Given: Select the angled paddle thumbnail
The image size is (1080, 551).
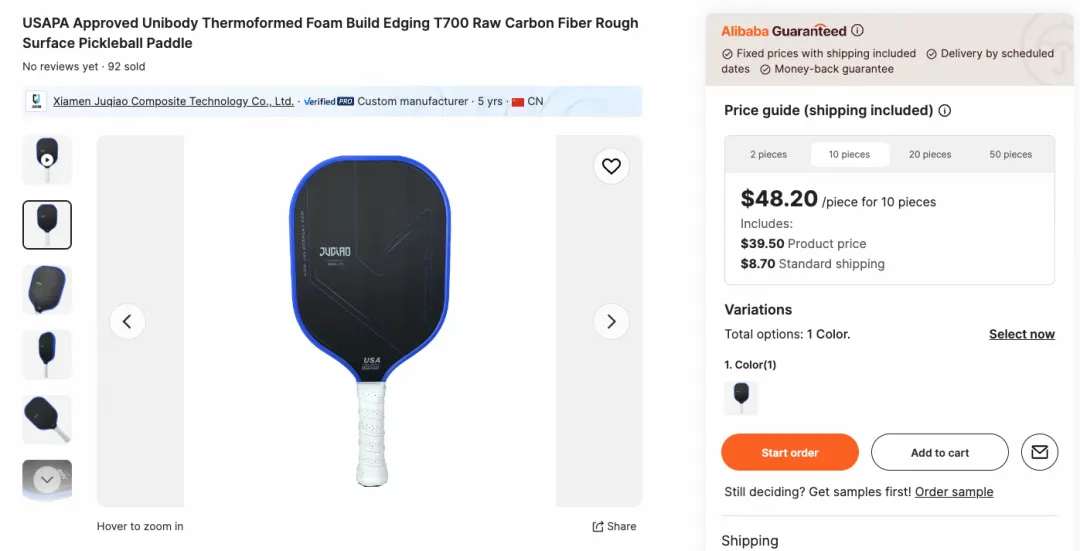Looking at the screenshot, I should tap(47, 419).
